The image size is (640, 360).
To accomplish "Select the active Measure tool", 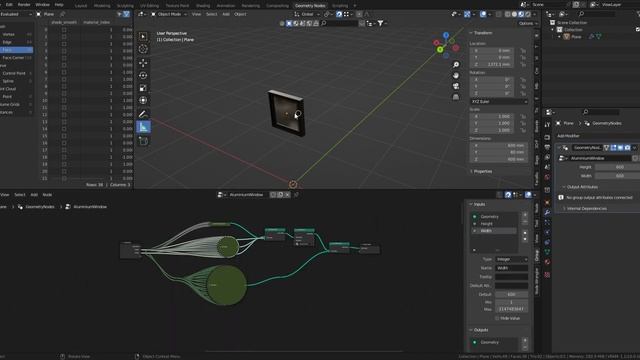I will 143,127.
